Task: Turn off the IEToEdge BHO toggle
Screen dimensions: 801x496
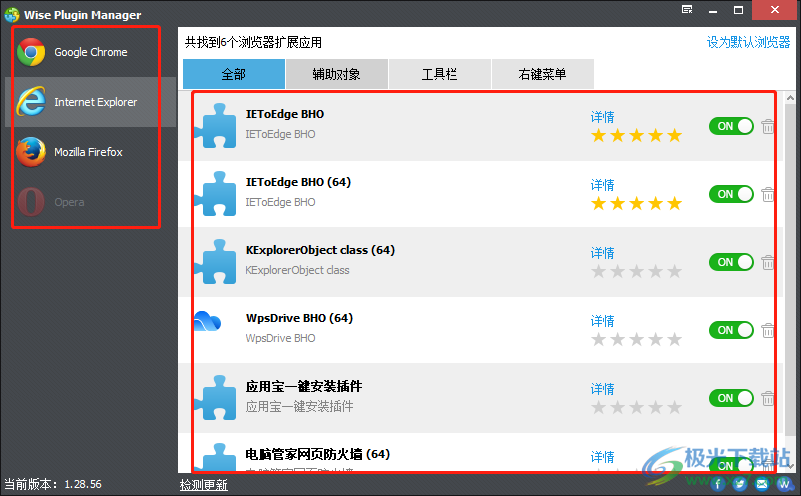Action: tap(731, 126)
